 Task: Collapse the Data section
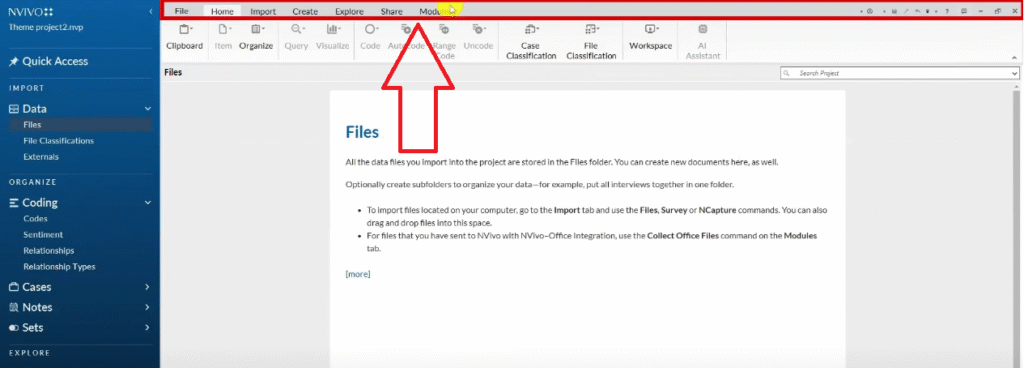pos(148,109)
